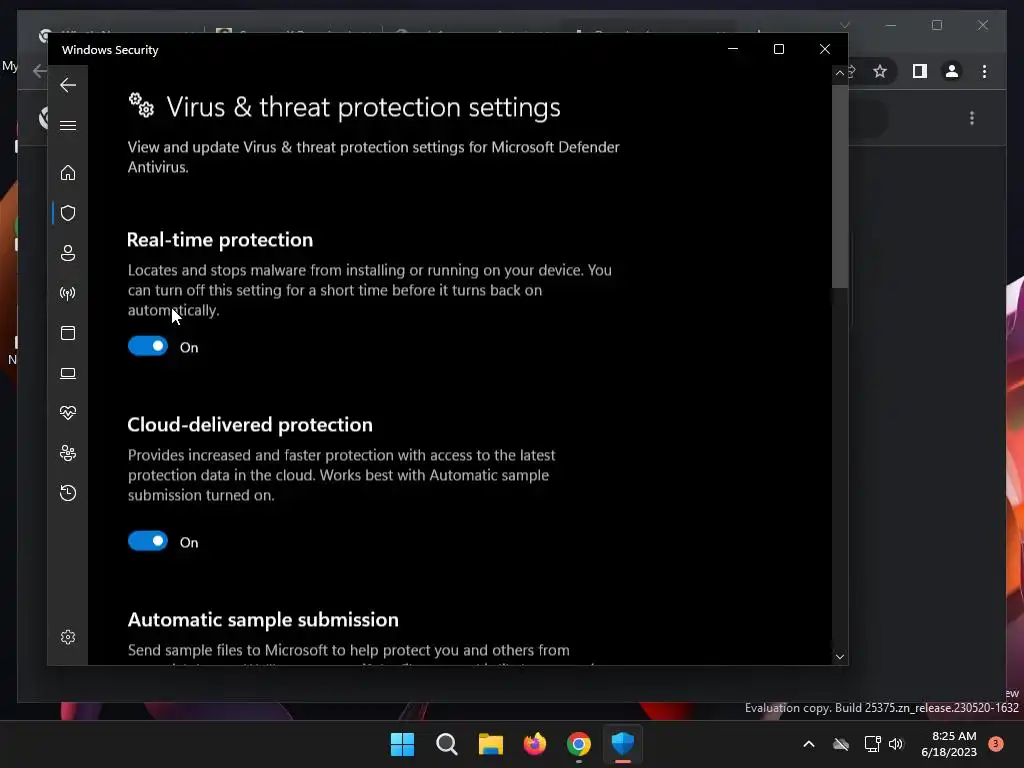Turn off Real-time protection toggle
Viewport: 1024px width, 768px height.
coord(148,346)
